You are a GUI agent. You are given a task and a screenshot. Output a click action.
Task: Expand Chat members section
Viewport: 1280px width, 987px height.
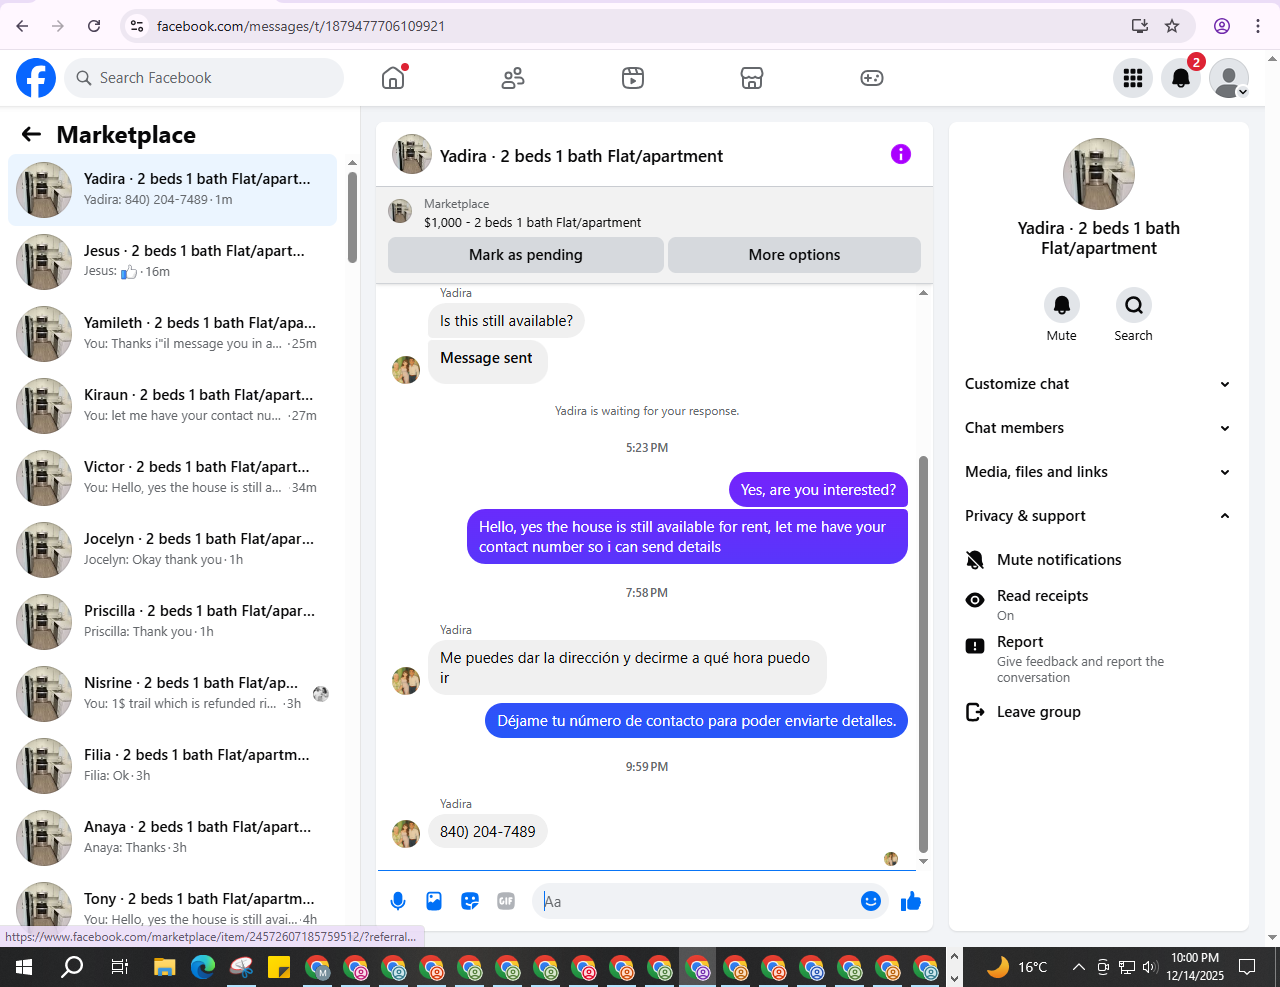[1099, 428]
